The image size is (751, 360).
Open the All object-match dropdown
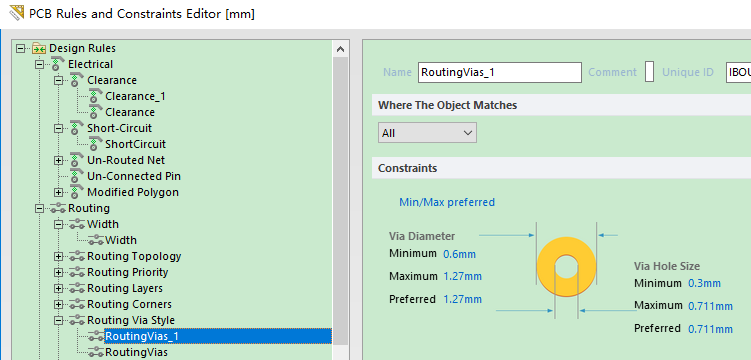pyautogui.click(x=427, y=133)
